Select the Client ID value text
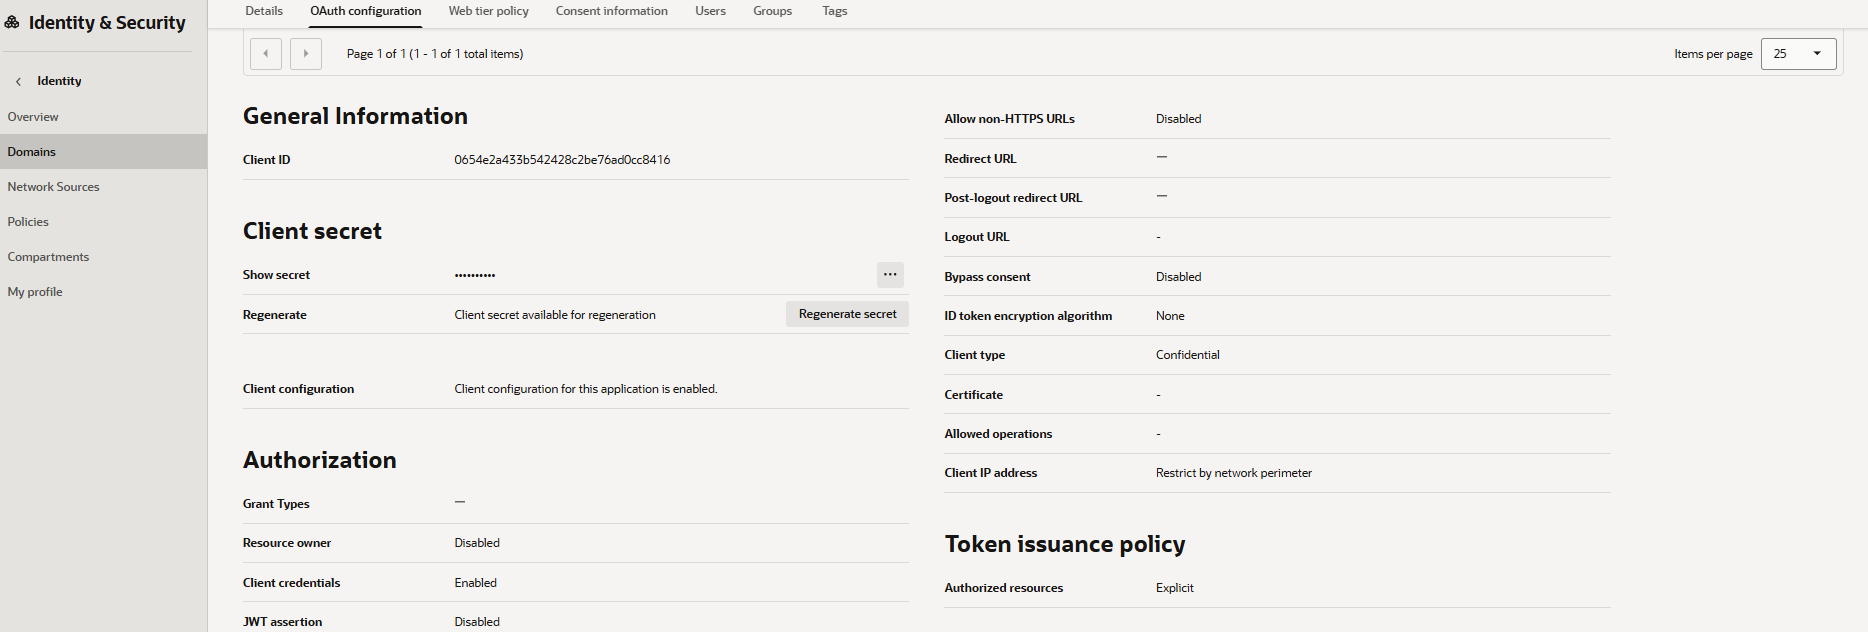The width and height of the screenshot is (1868, 632). [562, 160]
